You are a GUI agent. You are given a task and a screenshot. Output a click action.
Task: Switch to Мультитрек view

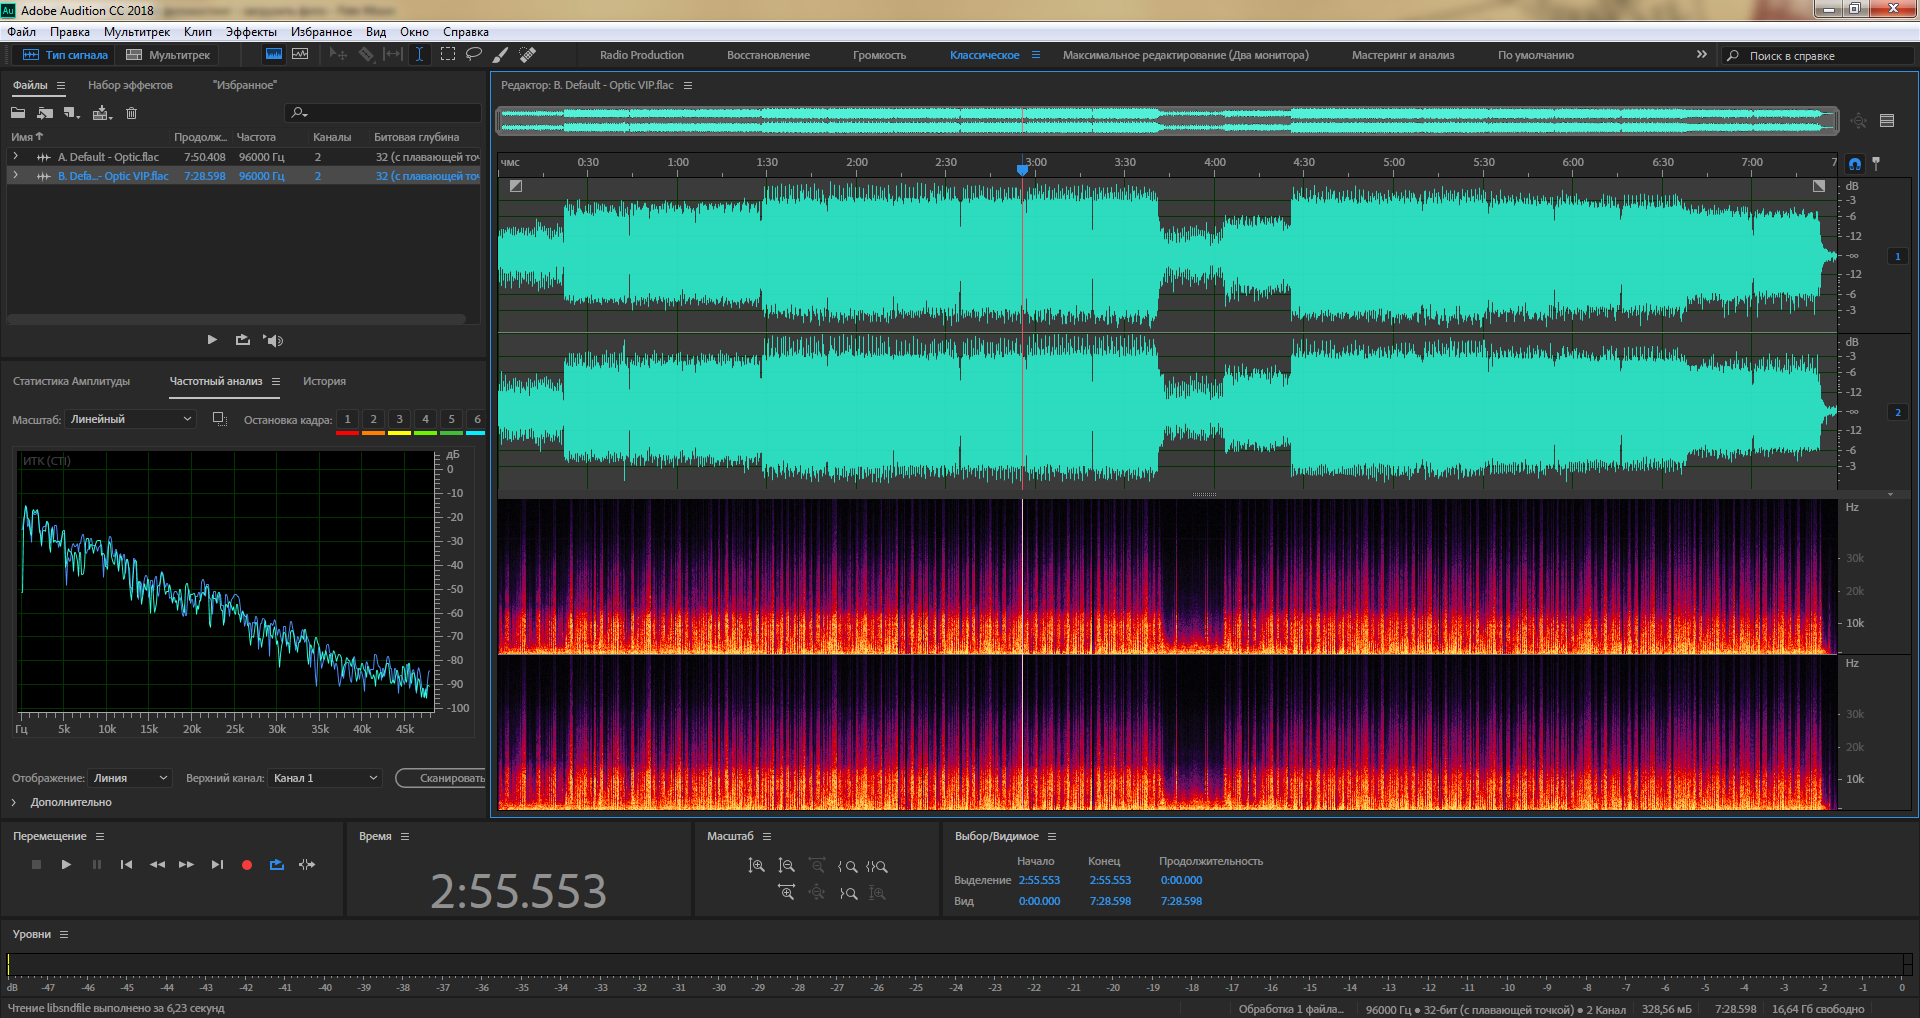(x=168, y=55)
